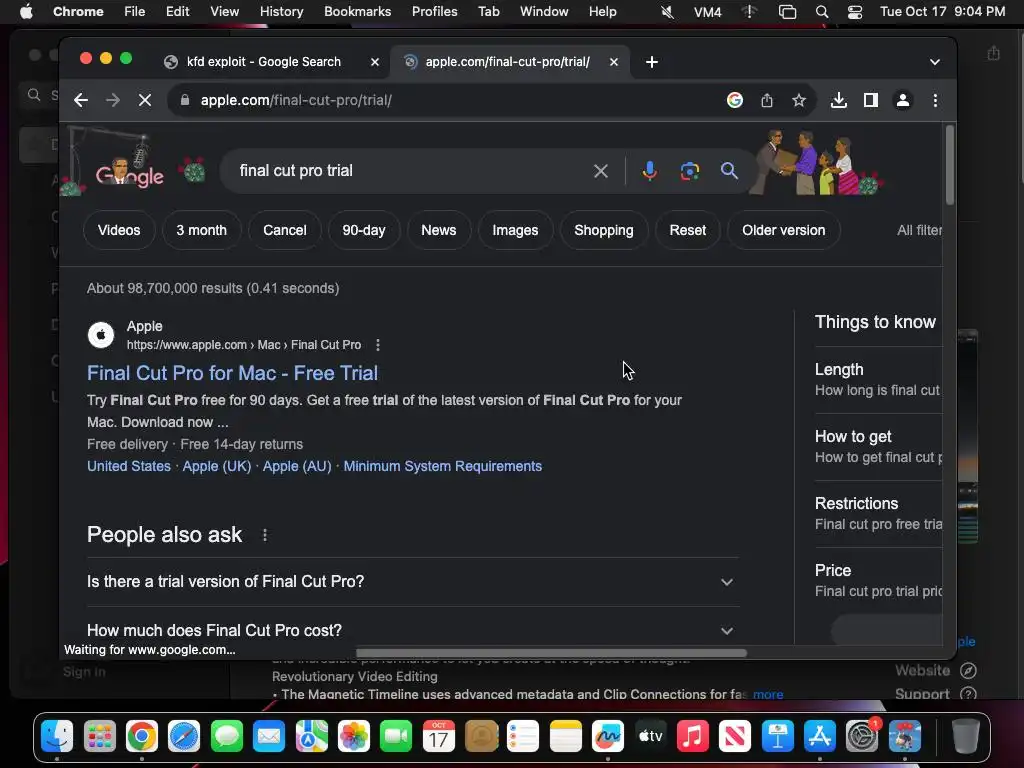1024x768 pixels.
Task: Toggle Chrome side panel icon
Action: coord(871,100)
